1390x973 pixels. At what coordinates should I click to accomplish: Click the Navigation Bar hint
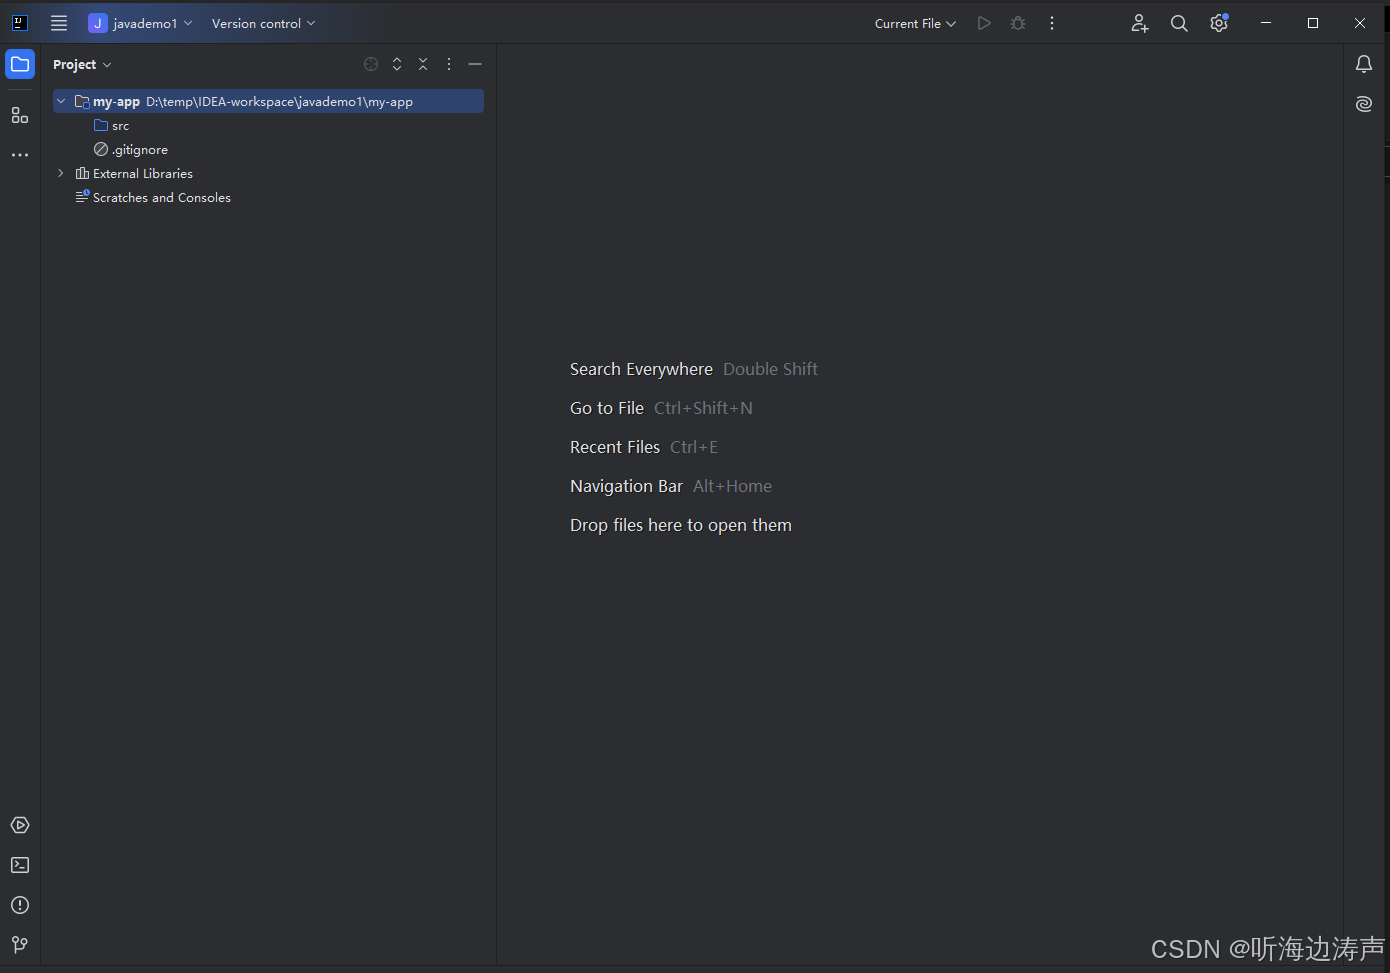626,486
